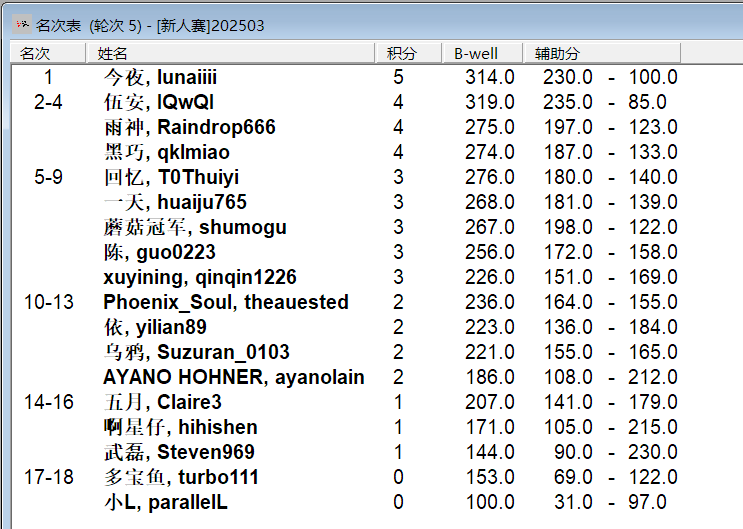Select the row for 回忆, T0Thuiyi

(x=171, y=178)
